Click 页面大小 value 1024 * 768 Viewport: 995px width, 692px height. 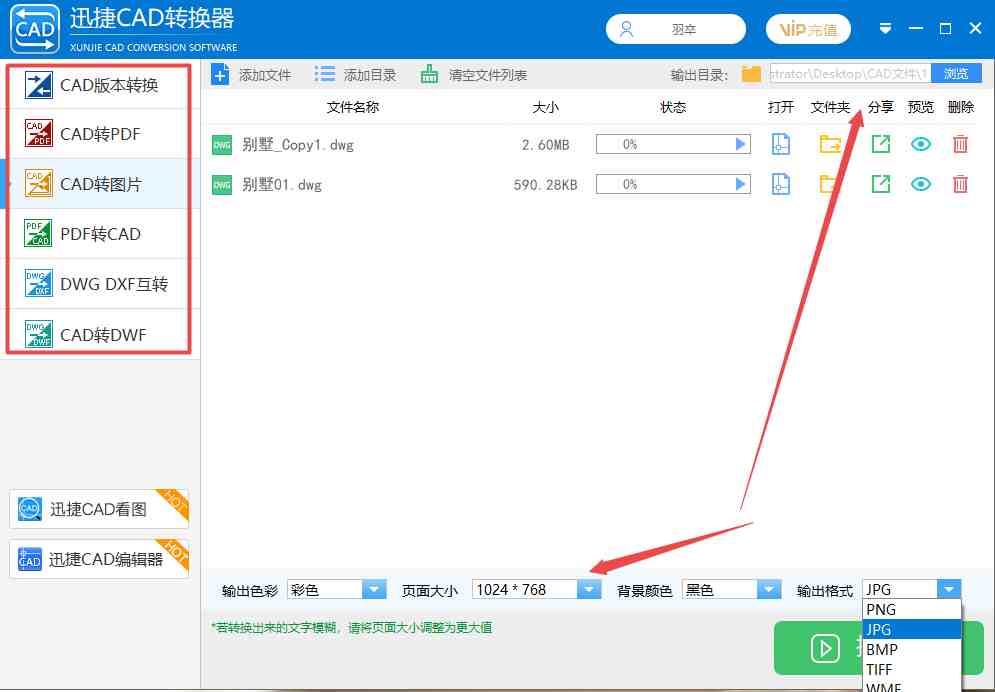pyautogui.click(x=511, y=590)
